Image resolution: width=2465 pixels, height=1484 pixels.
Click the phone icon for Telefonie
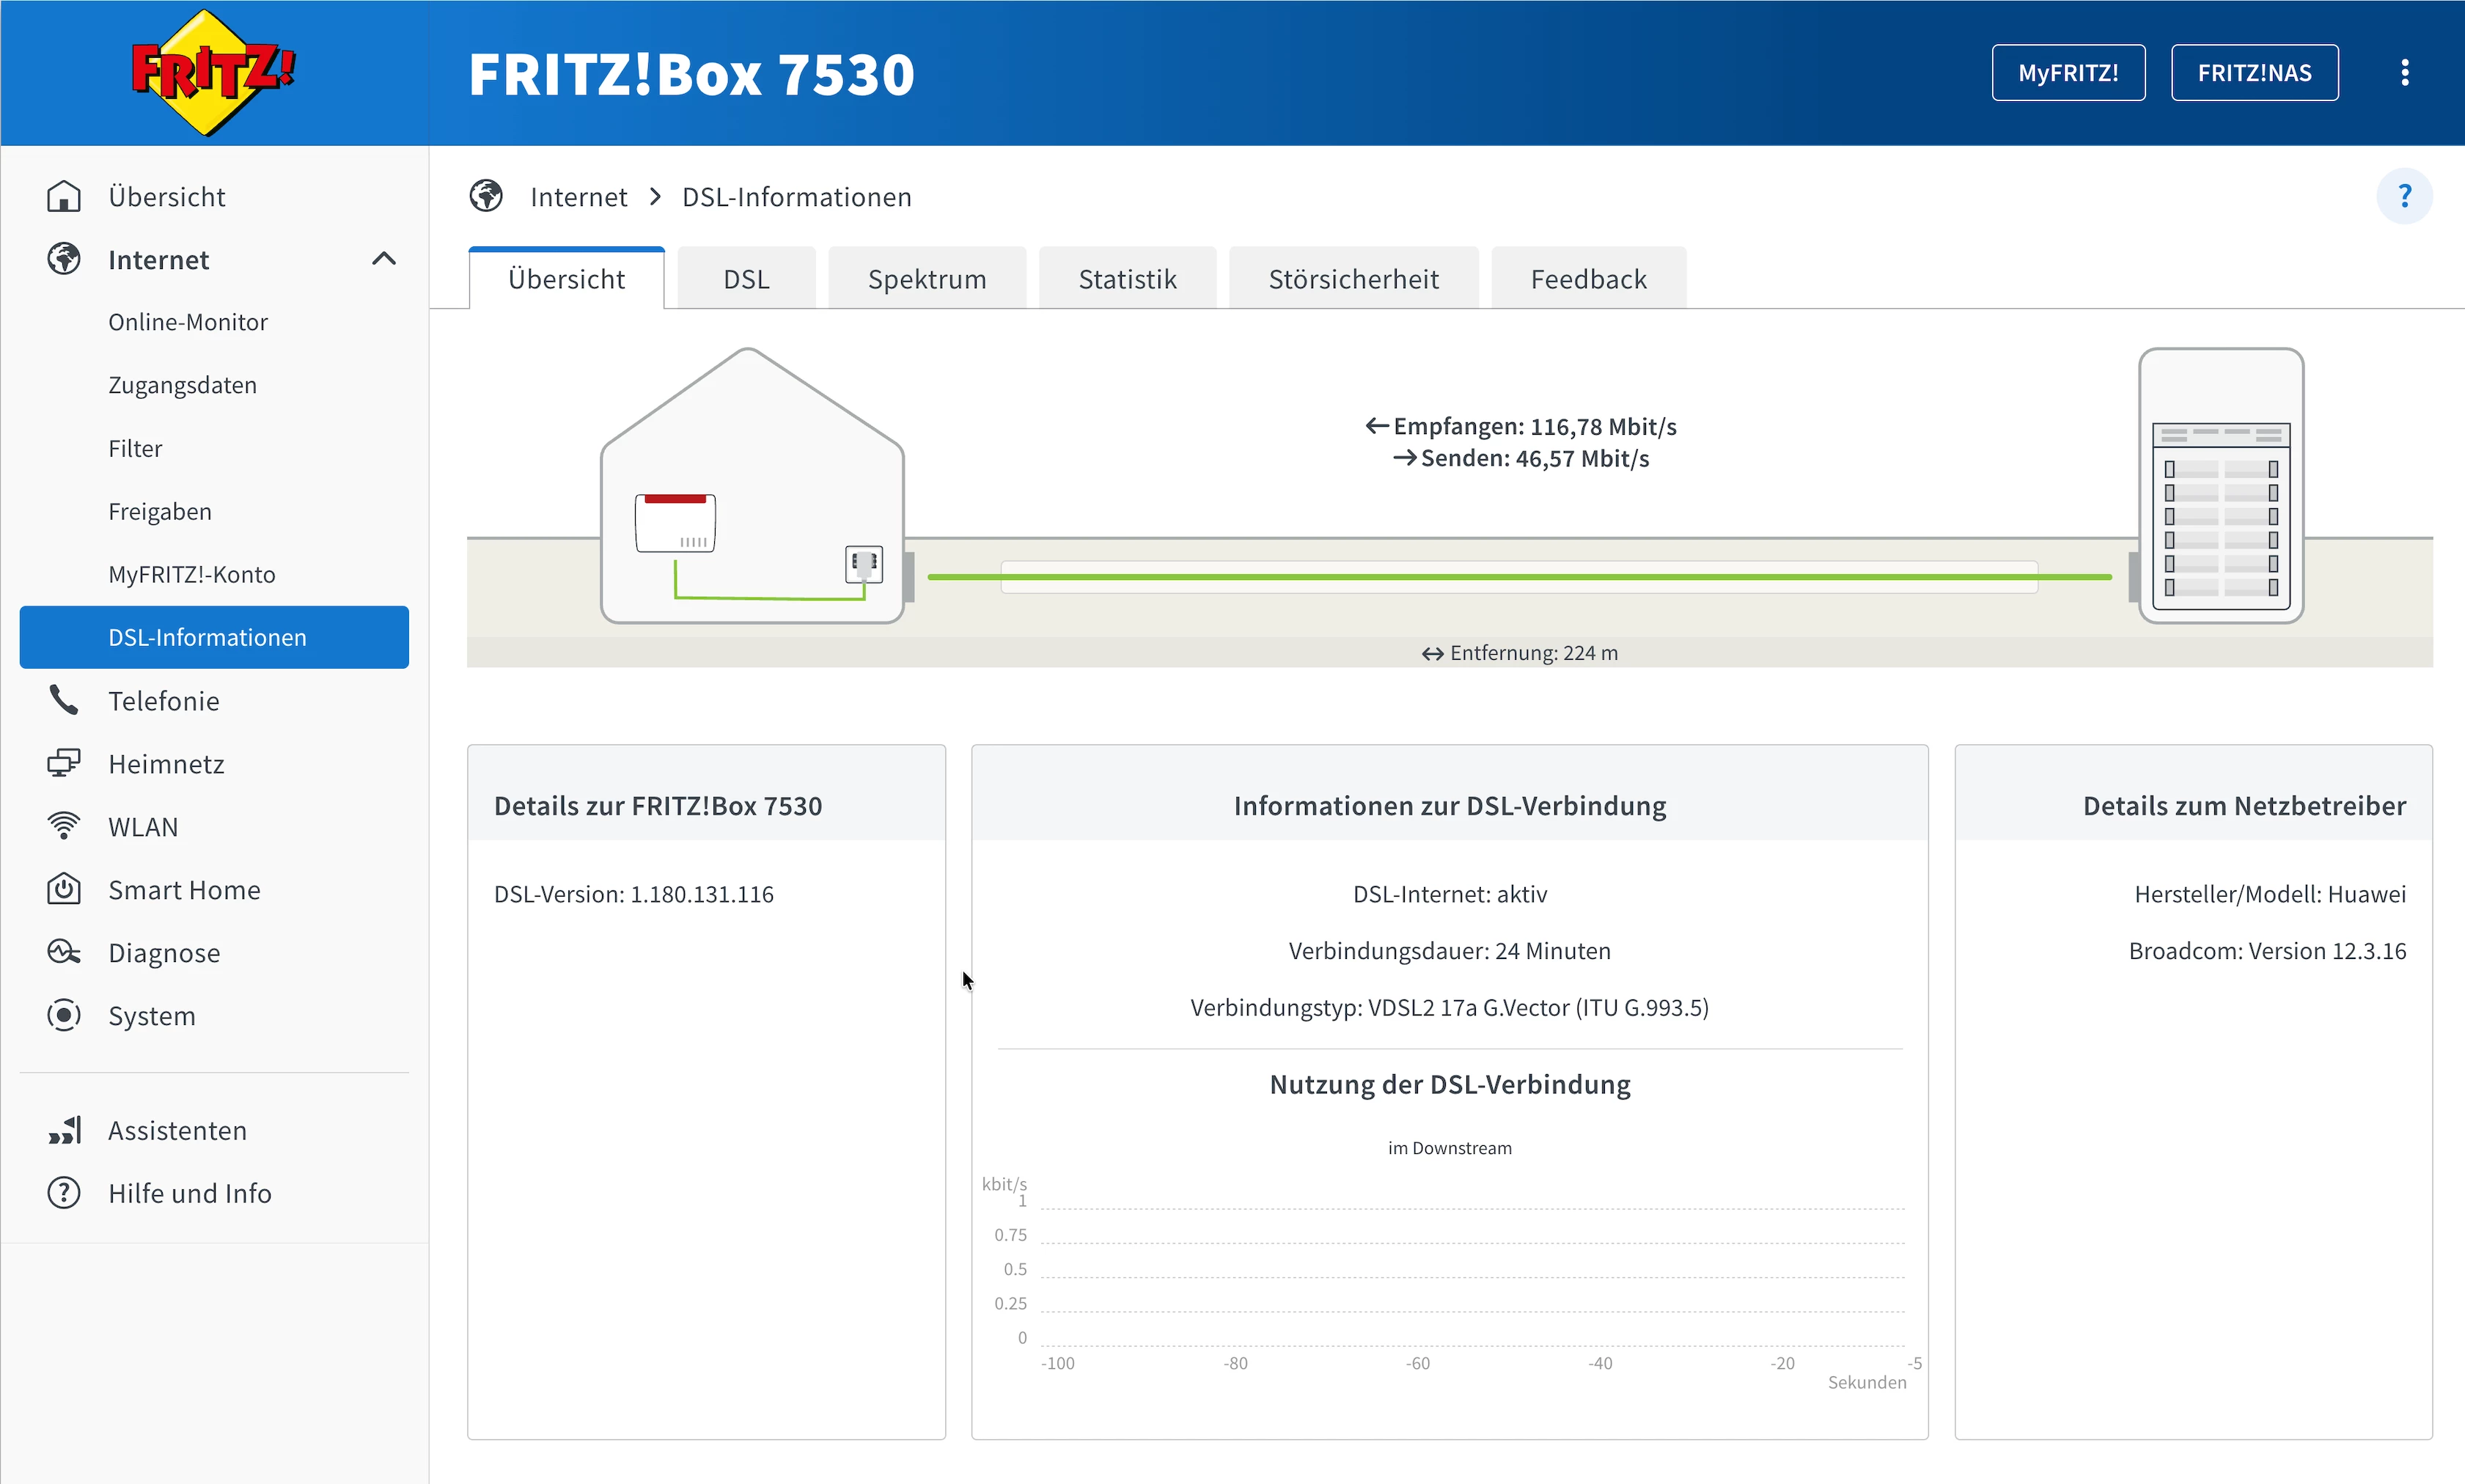[x=64, y=700]
